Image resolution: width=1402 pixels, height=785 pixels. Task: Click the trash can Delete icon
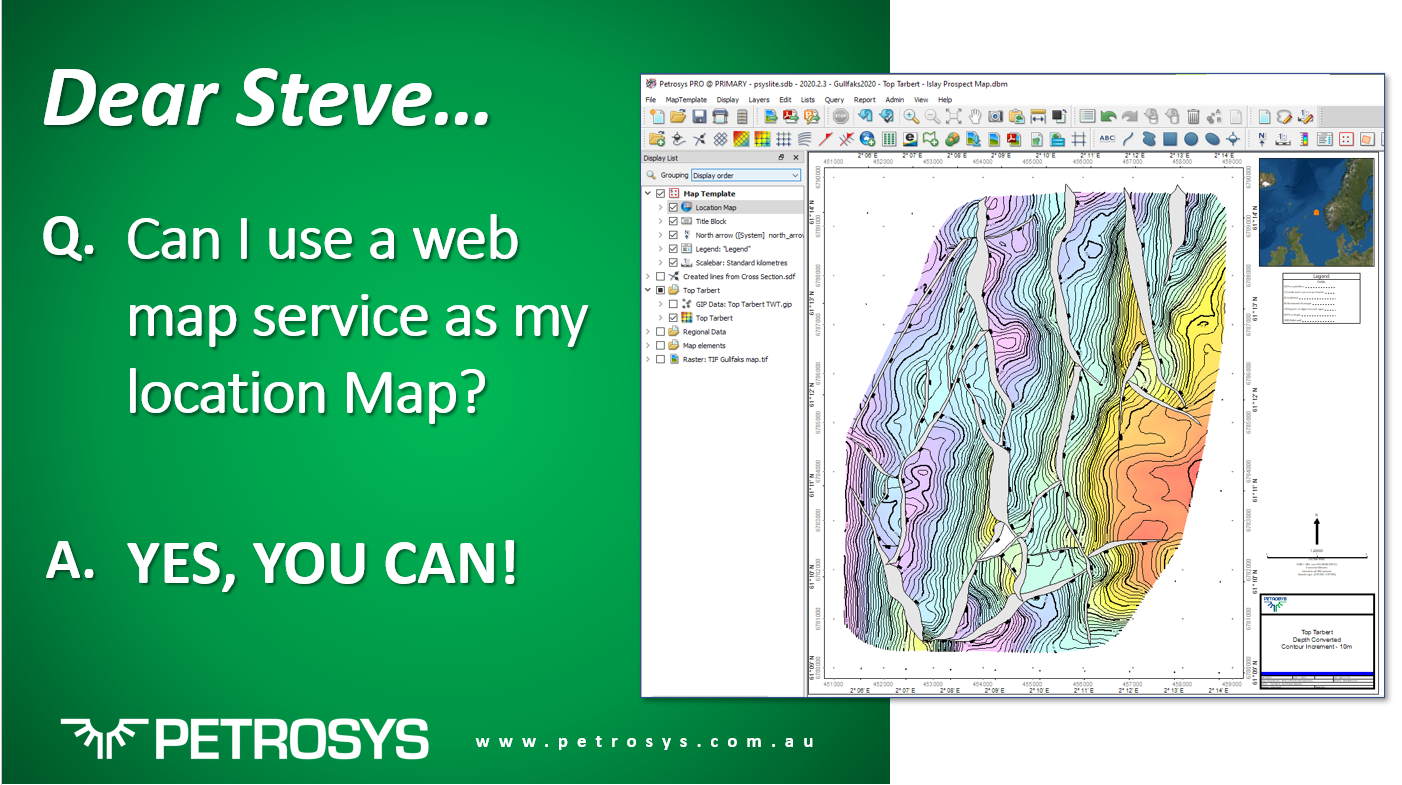click(x=1193, y=116)
